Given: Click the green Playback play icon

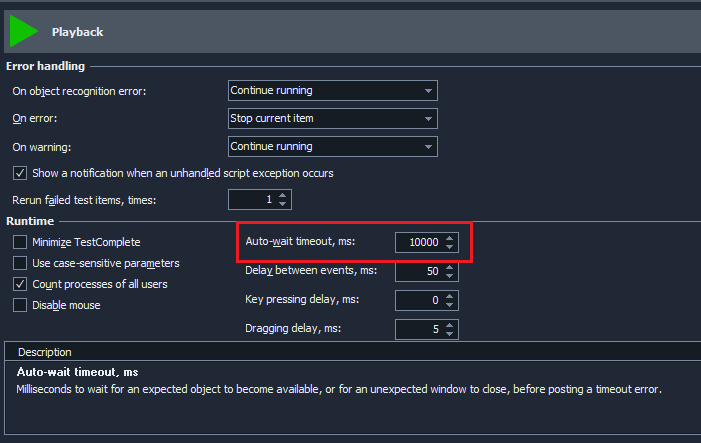Looking at the screenshot, I should tap(23, 31).
